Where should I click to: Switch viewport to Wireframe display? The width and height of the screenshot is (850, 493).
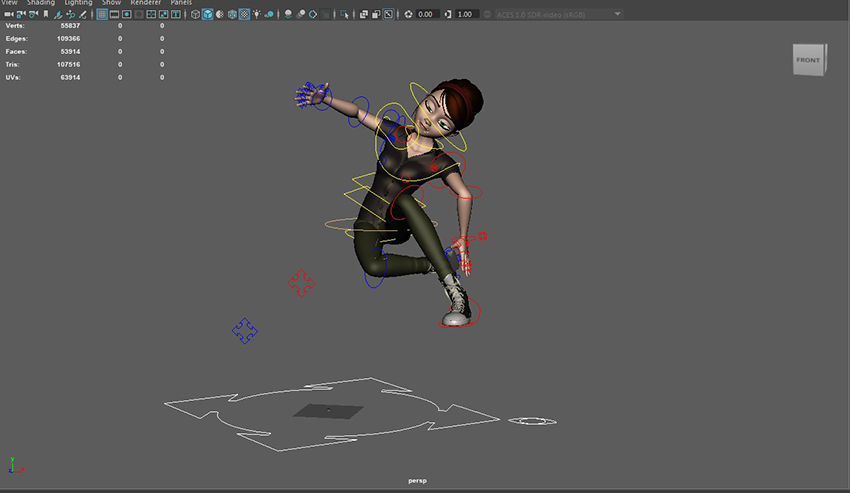[195, 15]
